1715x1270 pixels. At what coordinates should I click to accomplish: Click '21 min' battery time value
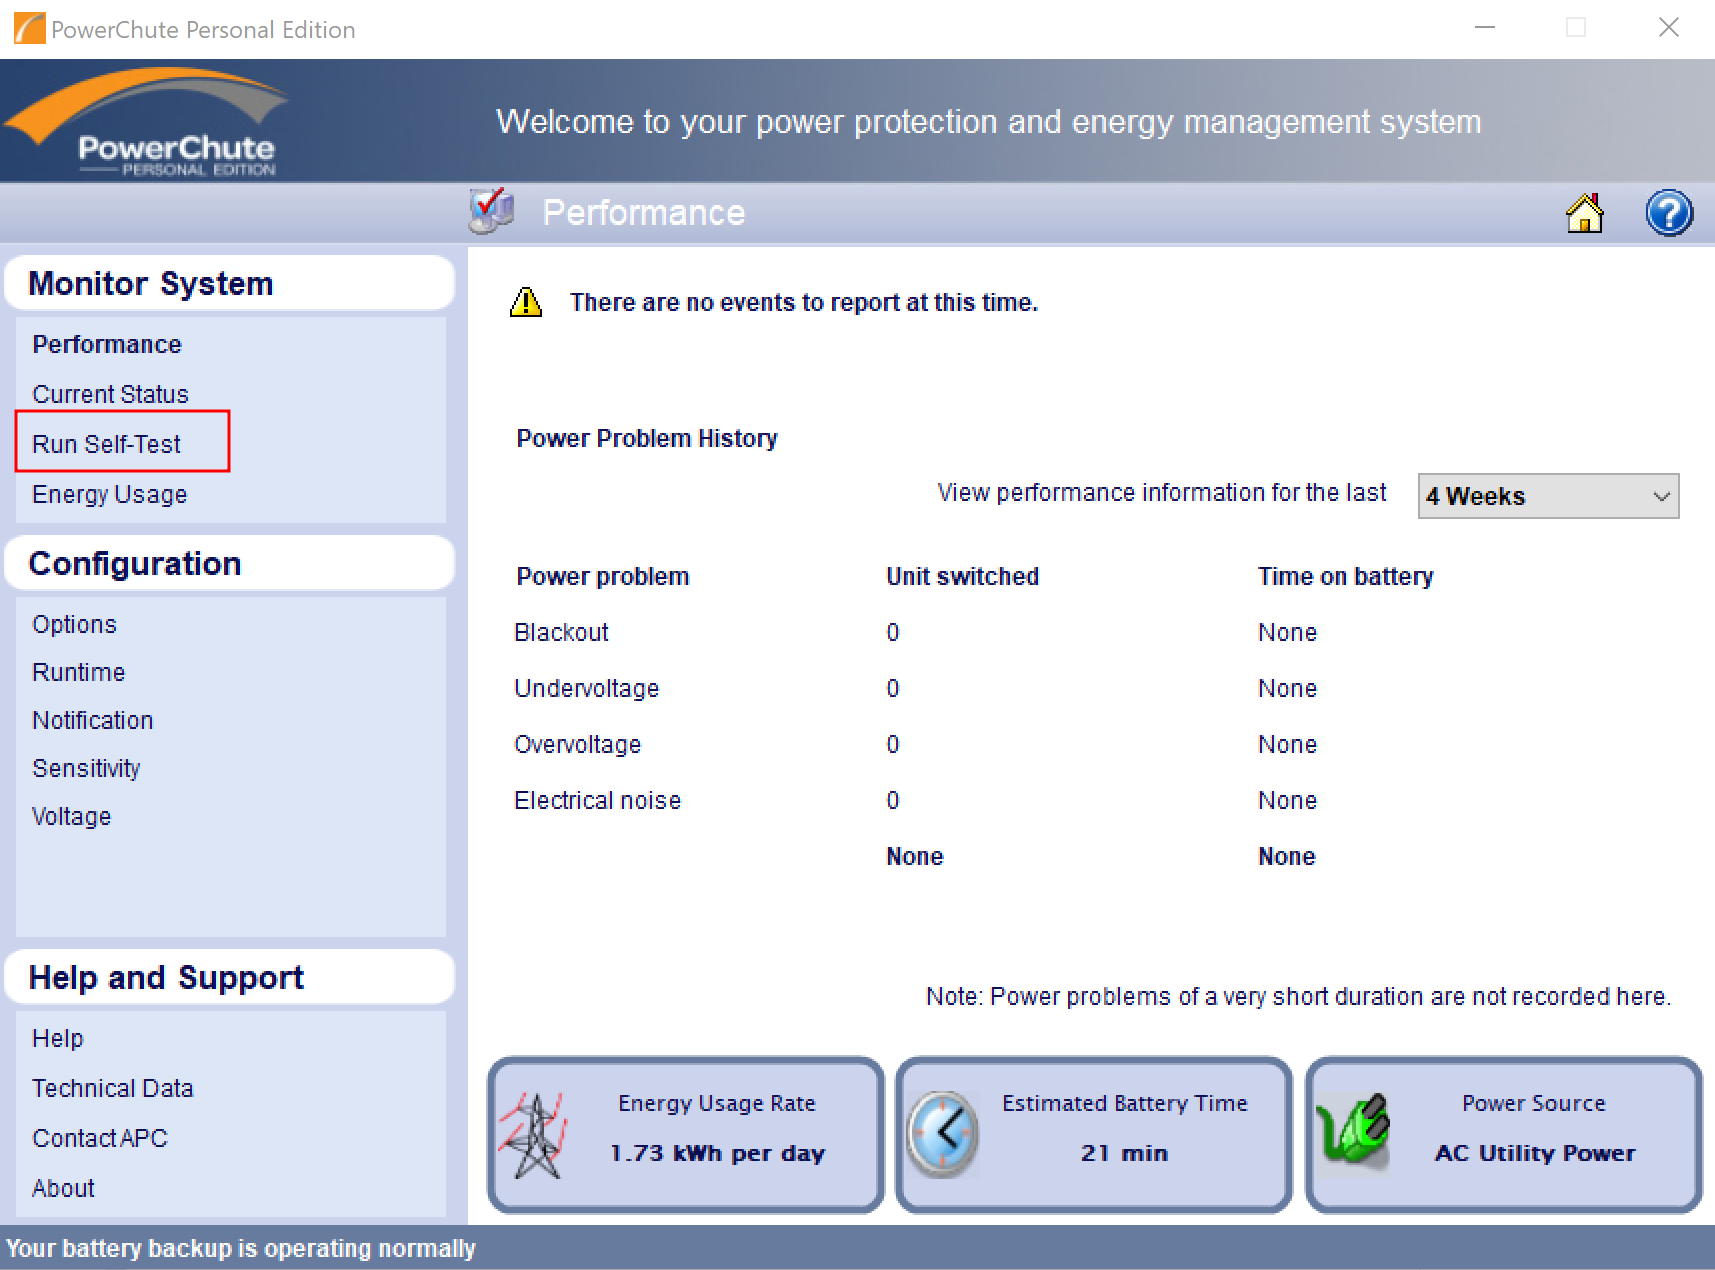tap(1124, 1153)
